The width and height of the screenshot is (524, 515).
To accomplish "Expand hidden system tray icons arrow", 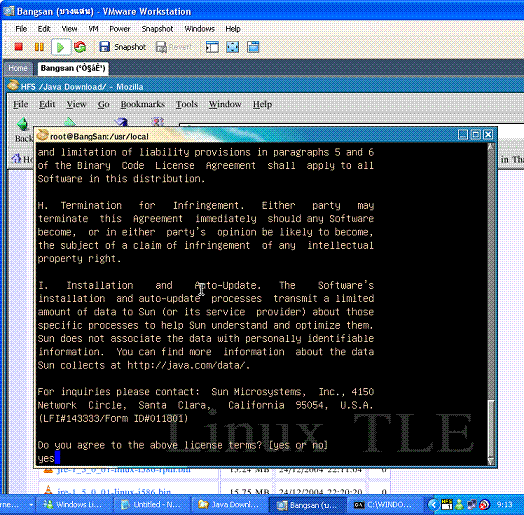I will (432, 504).
